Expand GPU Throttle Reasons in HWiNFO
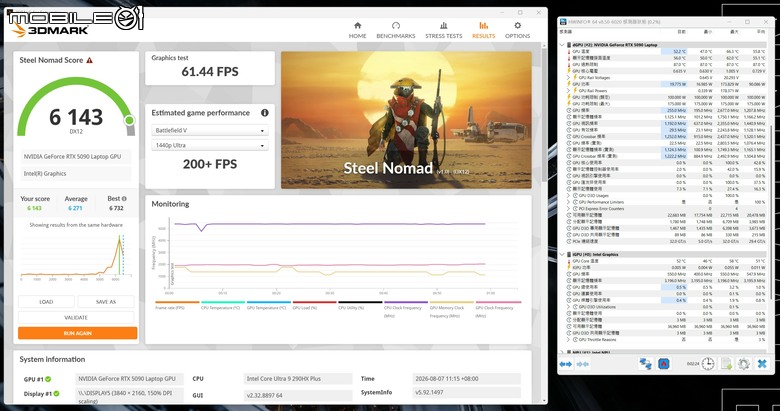Screen dimensions: 780x411 (569, 340)
